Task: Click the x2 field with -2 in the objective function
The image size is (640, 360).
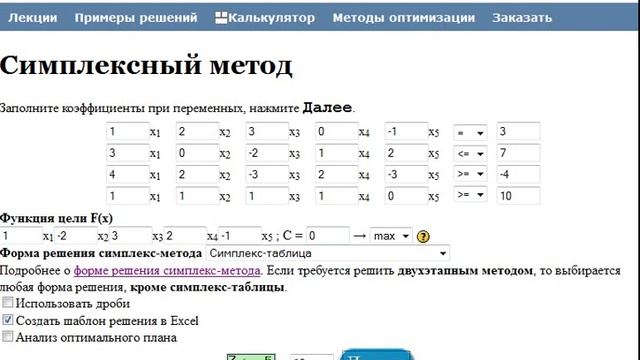Action: tap(76, 236)
